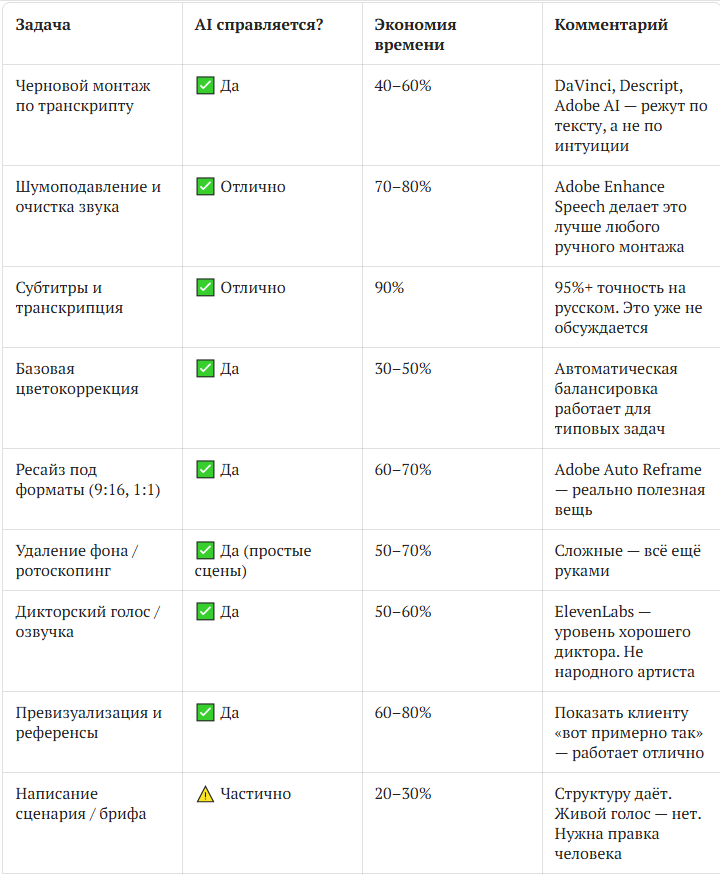Click the green checkmark in the Черновой монтаж row

pos(205,85)
